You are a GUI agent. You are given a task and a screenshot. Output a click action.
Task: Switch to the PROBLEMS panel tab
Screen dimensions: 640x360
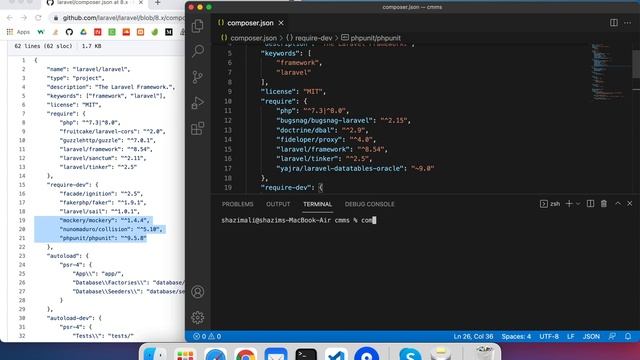coord(238,204)
